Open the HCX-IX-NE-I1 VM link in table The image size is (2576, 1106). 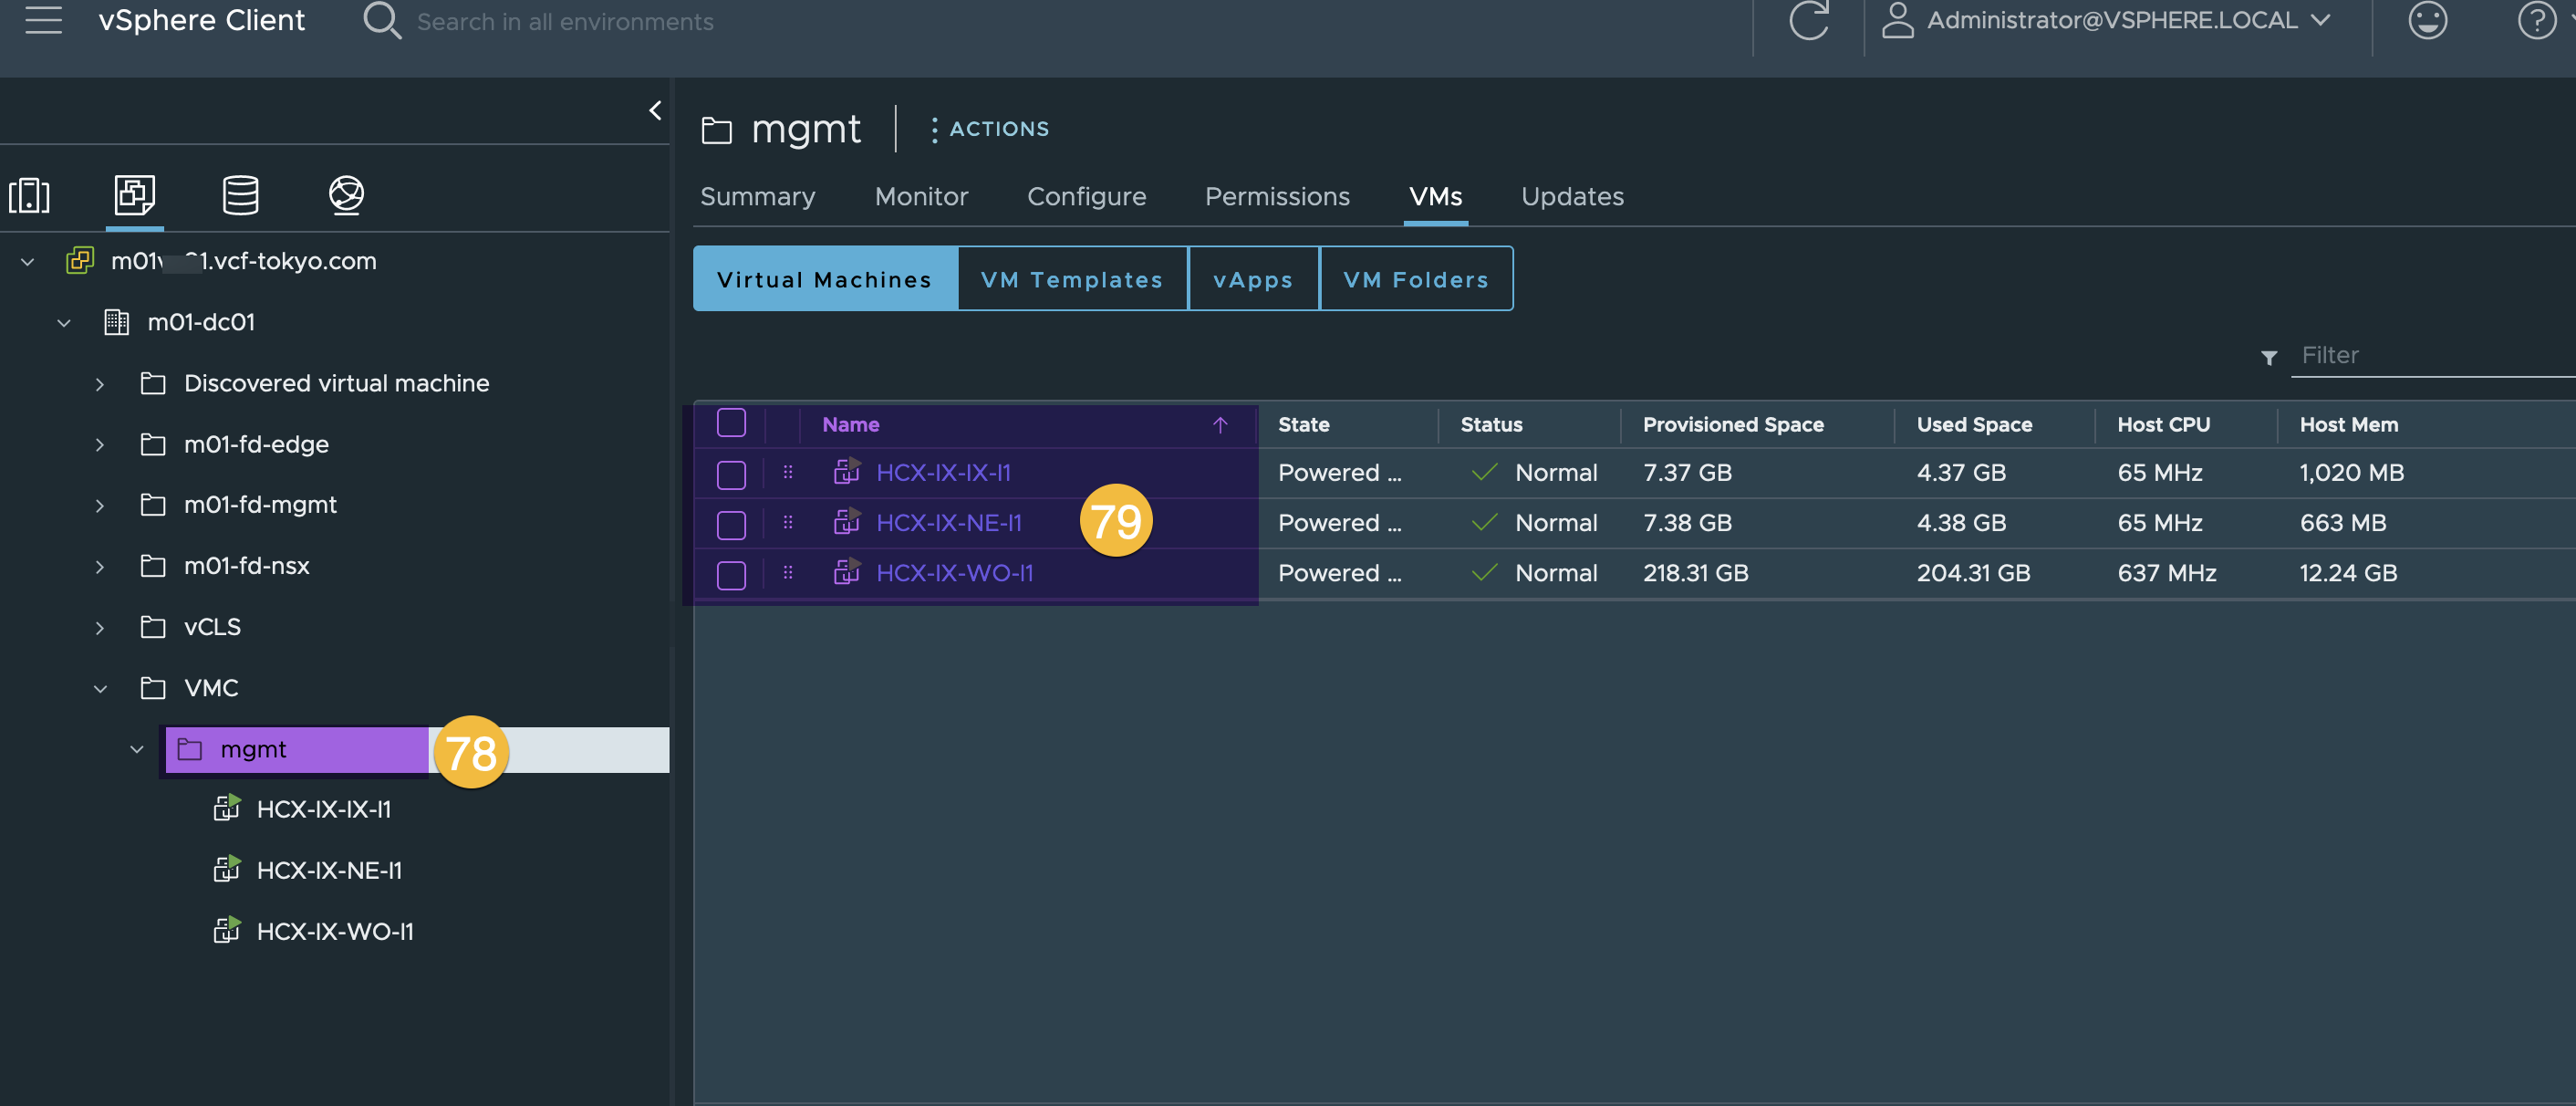[x=949, y=522]
